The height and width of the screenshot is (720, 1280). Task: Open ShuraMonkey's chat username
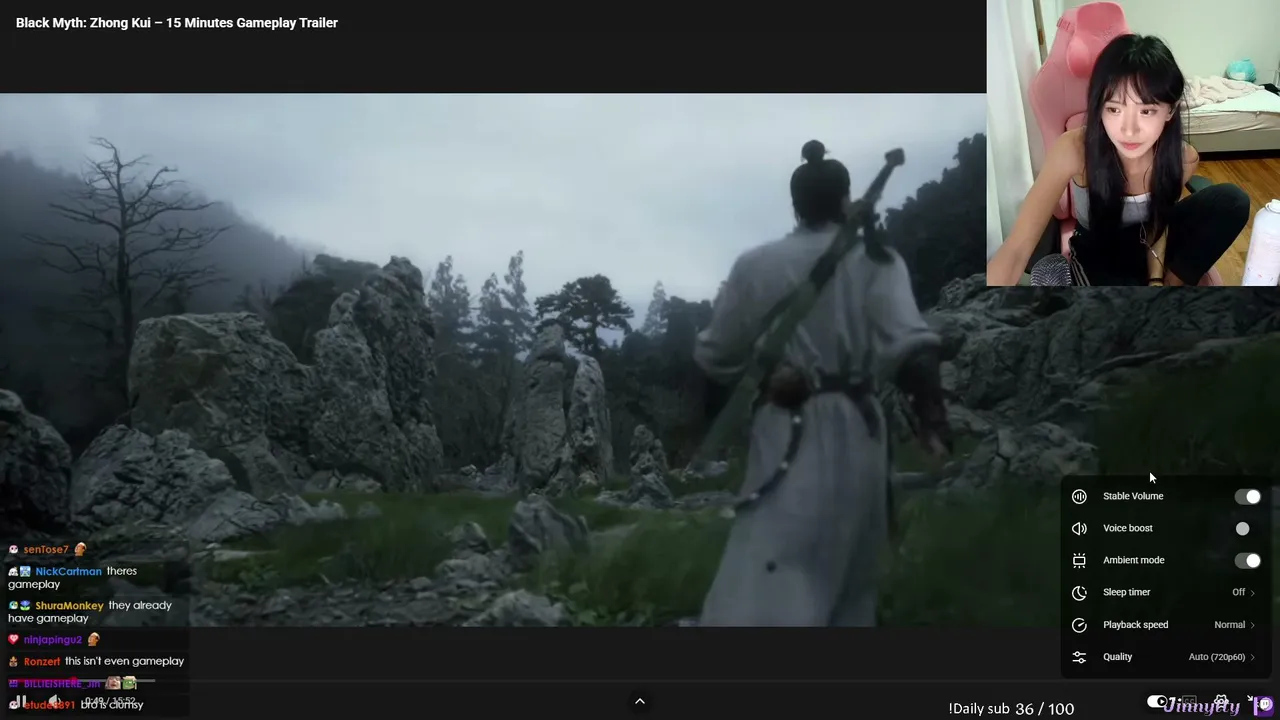pyautogui.click(x=70, y=605)
